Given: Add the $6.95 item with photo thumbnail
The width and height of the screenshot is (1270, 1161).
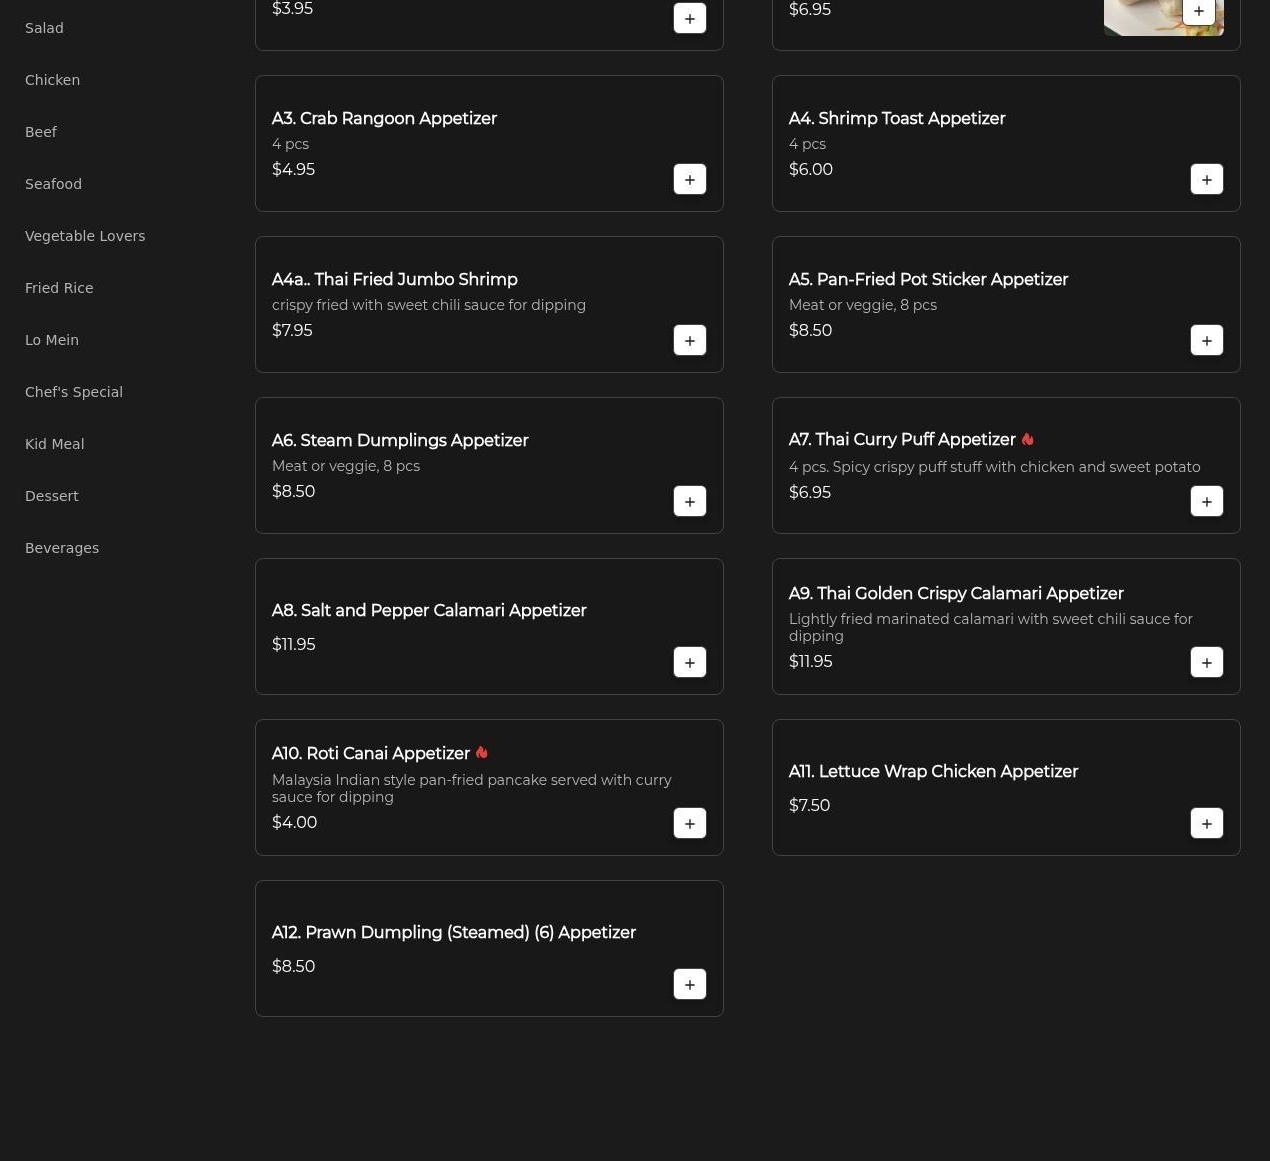Looking at the screenshot, I should coord(1199,11).
